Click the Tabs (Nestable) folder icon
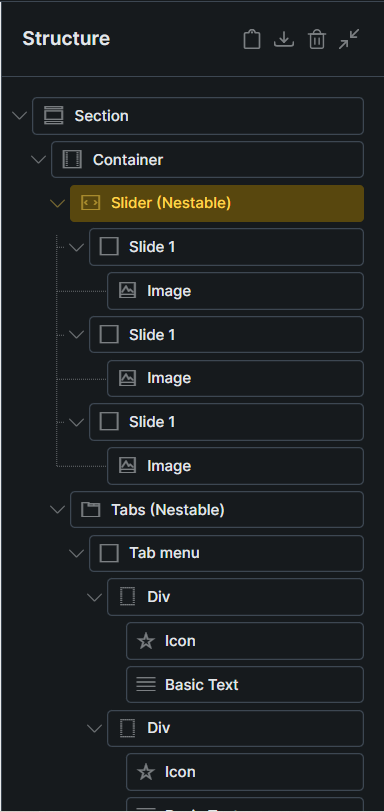 [x=91, y=510]
